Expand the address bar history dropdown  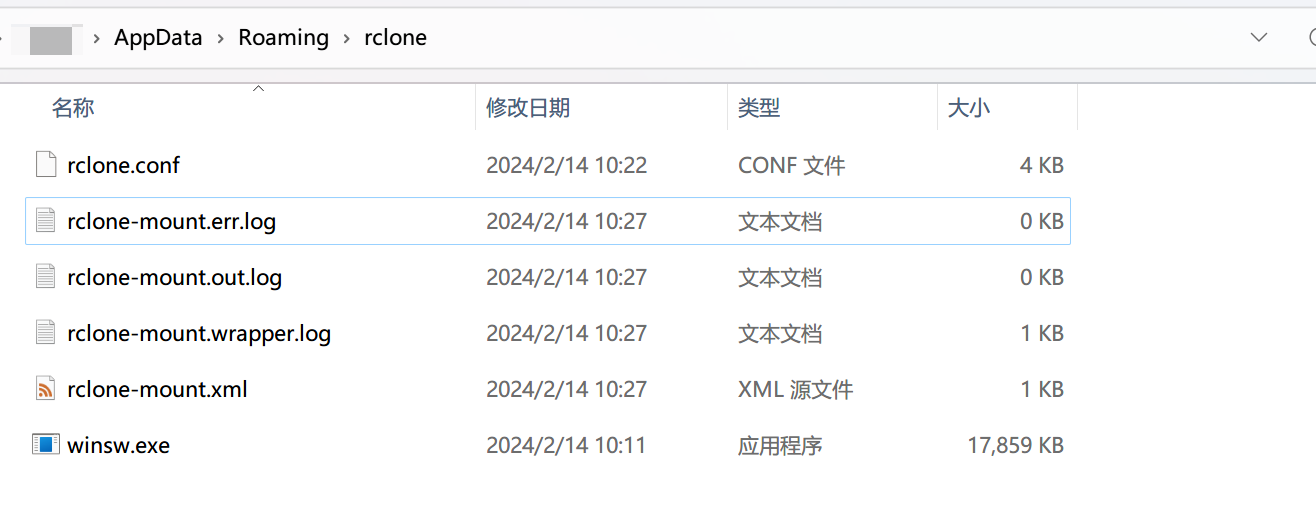click(x=1259, y=38)
